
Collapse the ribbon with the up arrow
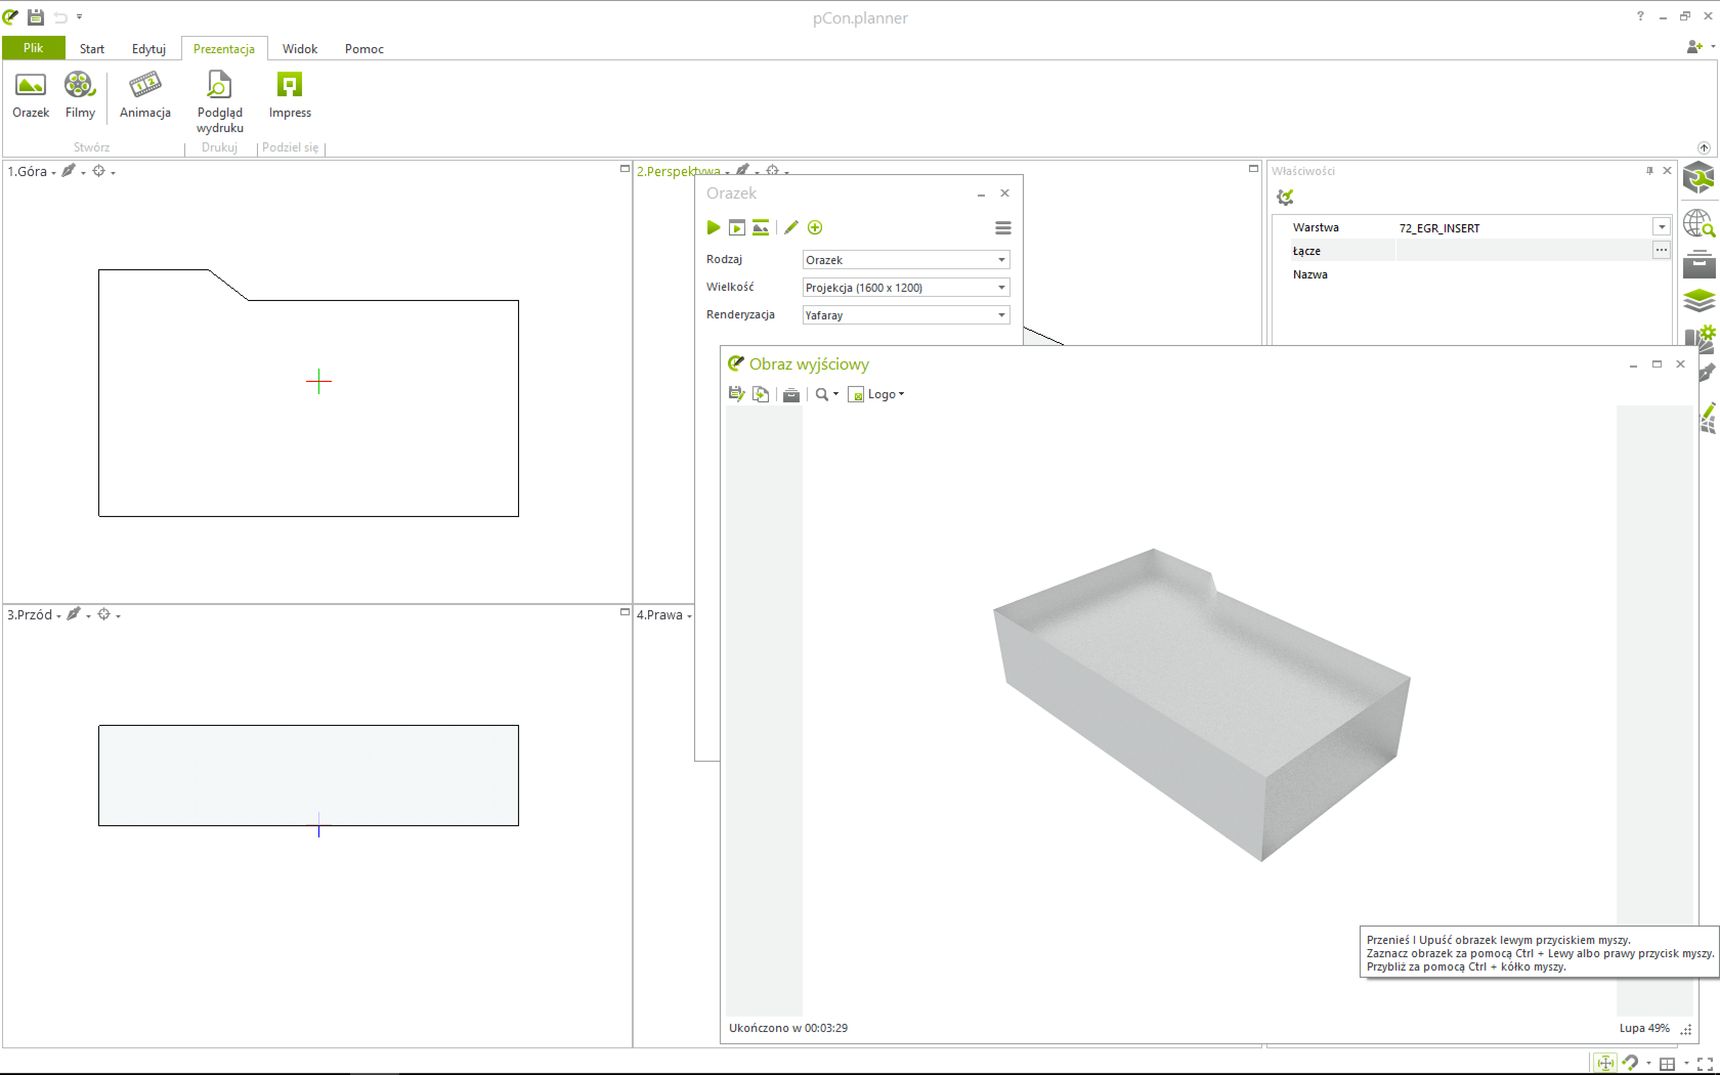coord(1704,147)
